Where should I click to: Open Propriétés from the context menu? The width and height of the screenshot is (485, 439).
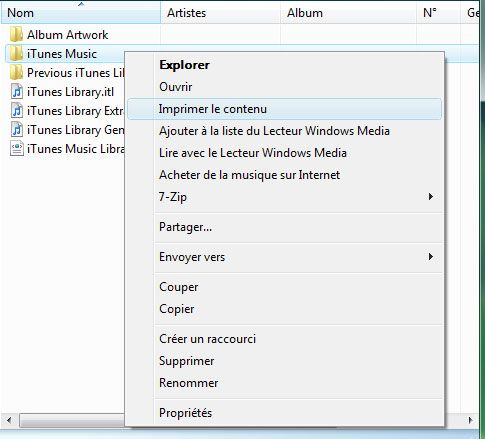285,413
